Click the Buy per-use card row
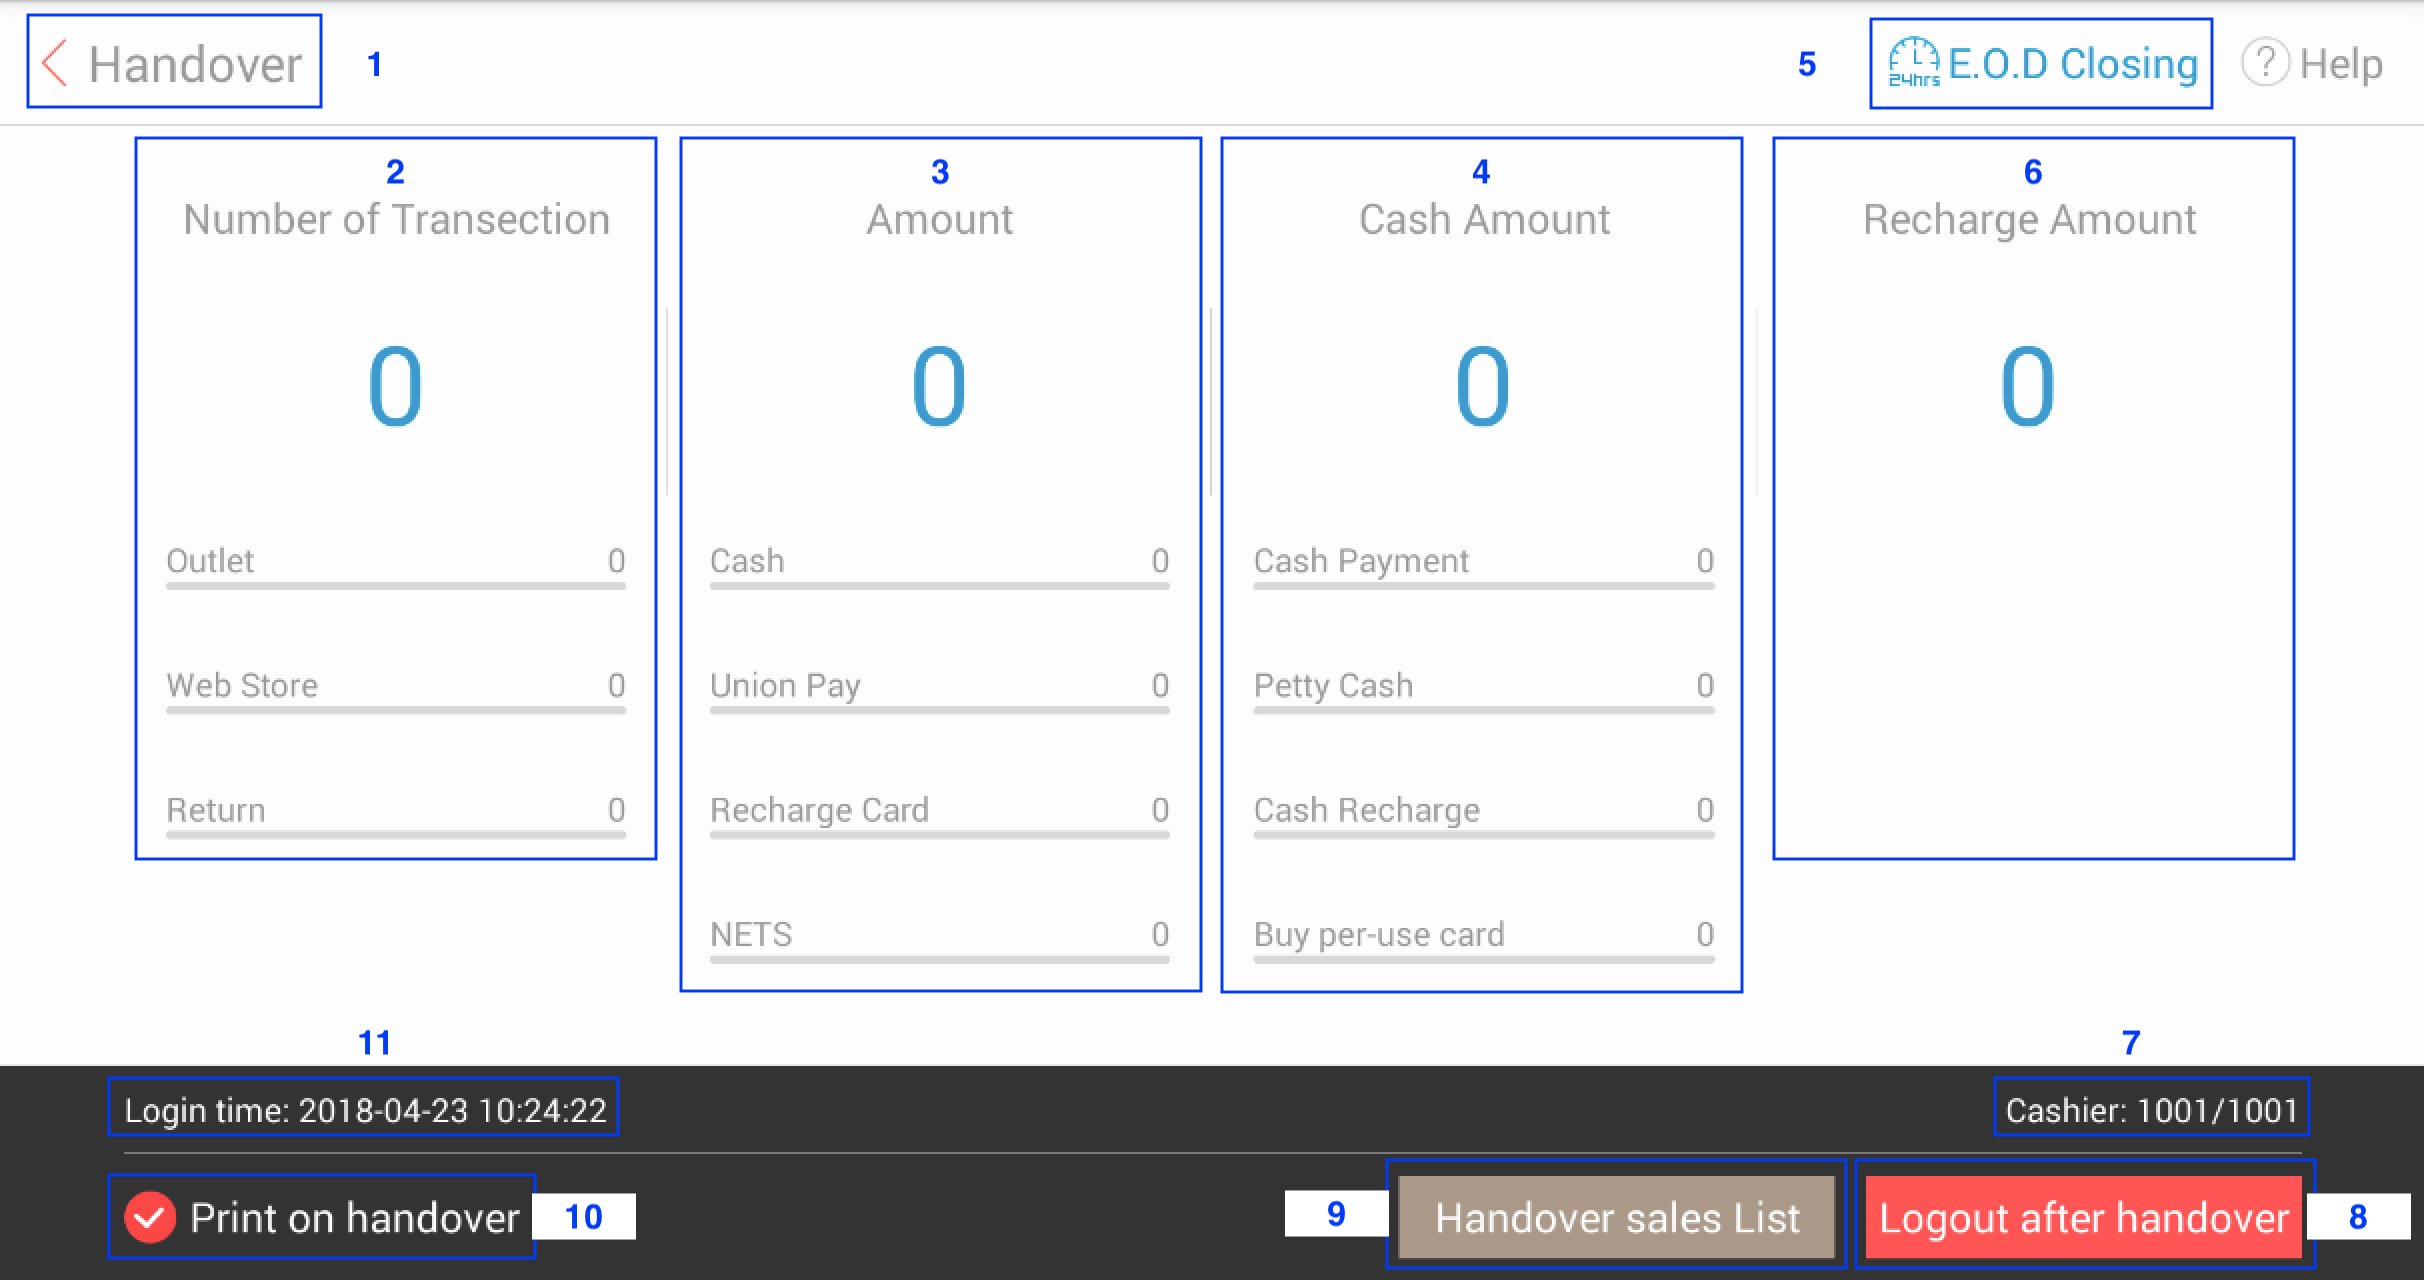The width and height of the screenshot is (2424, 1280). point(1483,935)
